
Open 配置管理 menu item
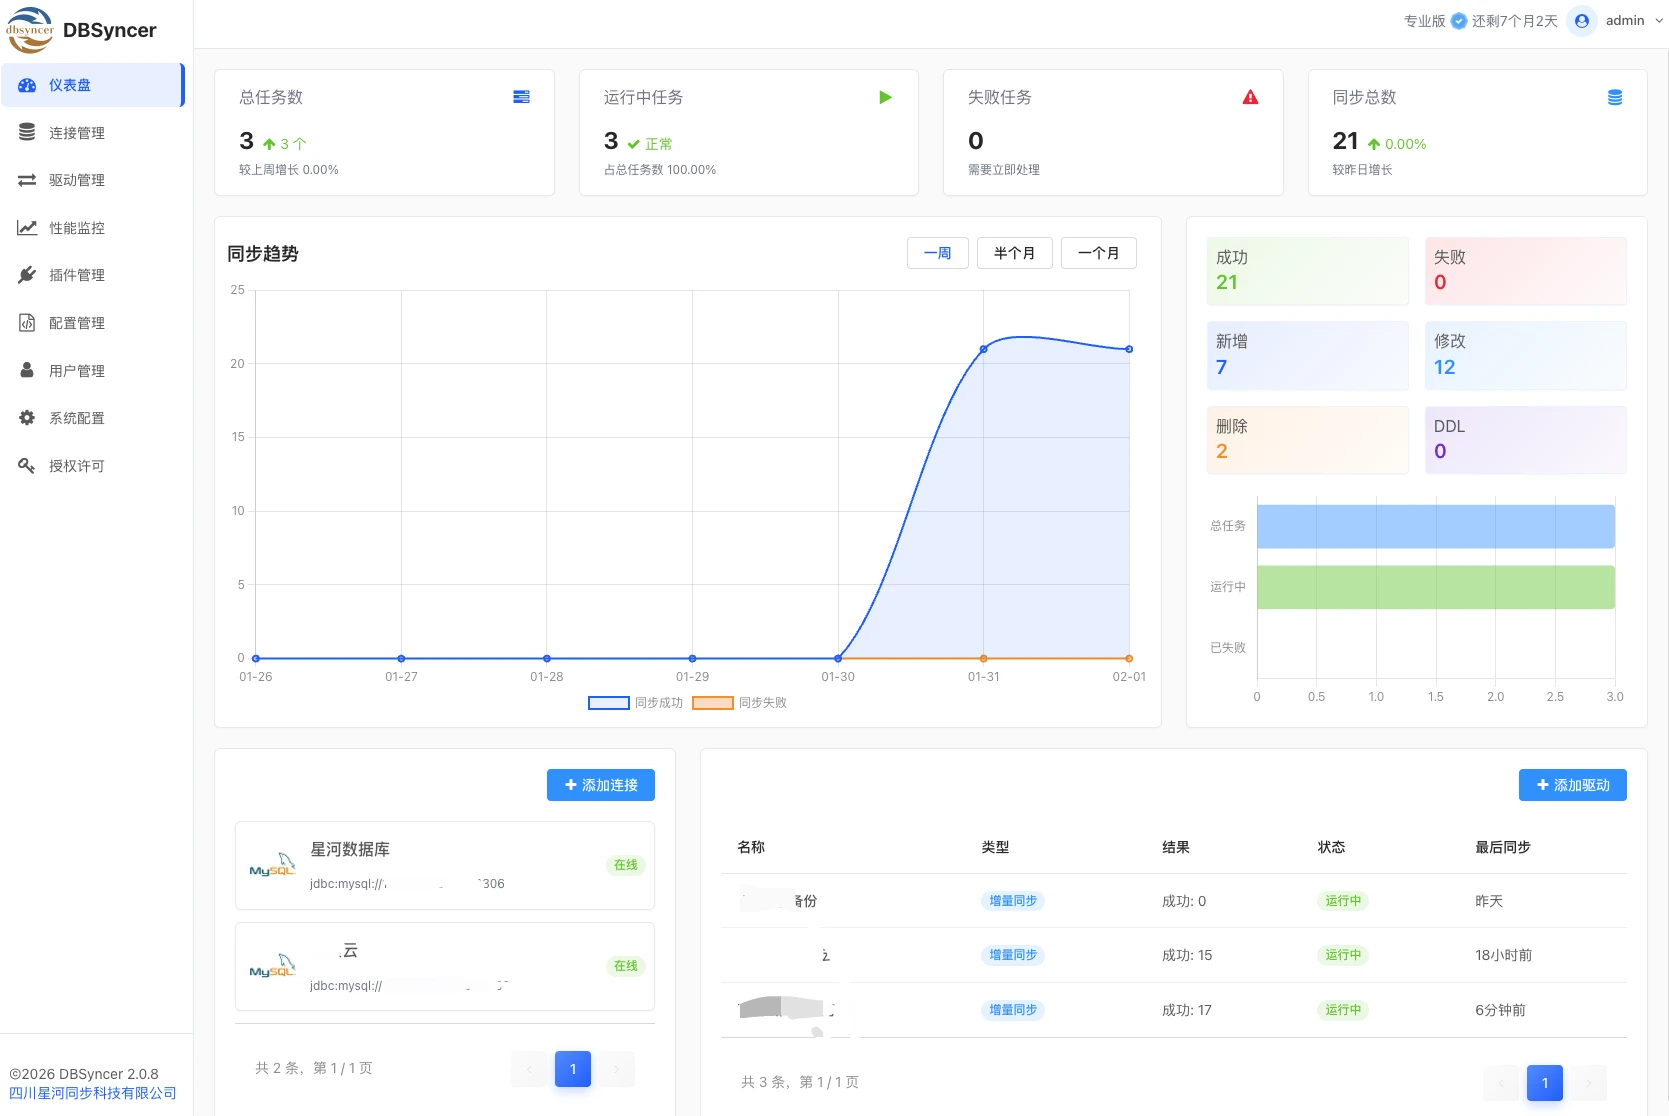[x=92, y=323]
